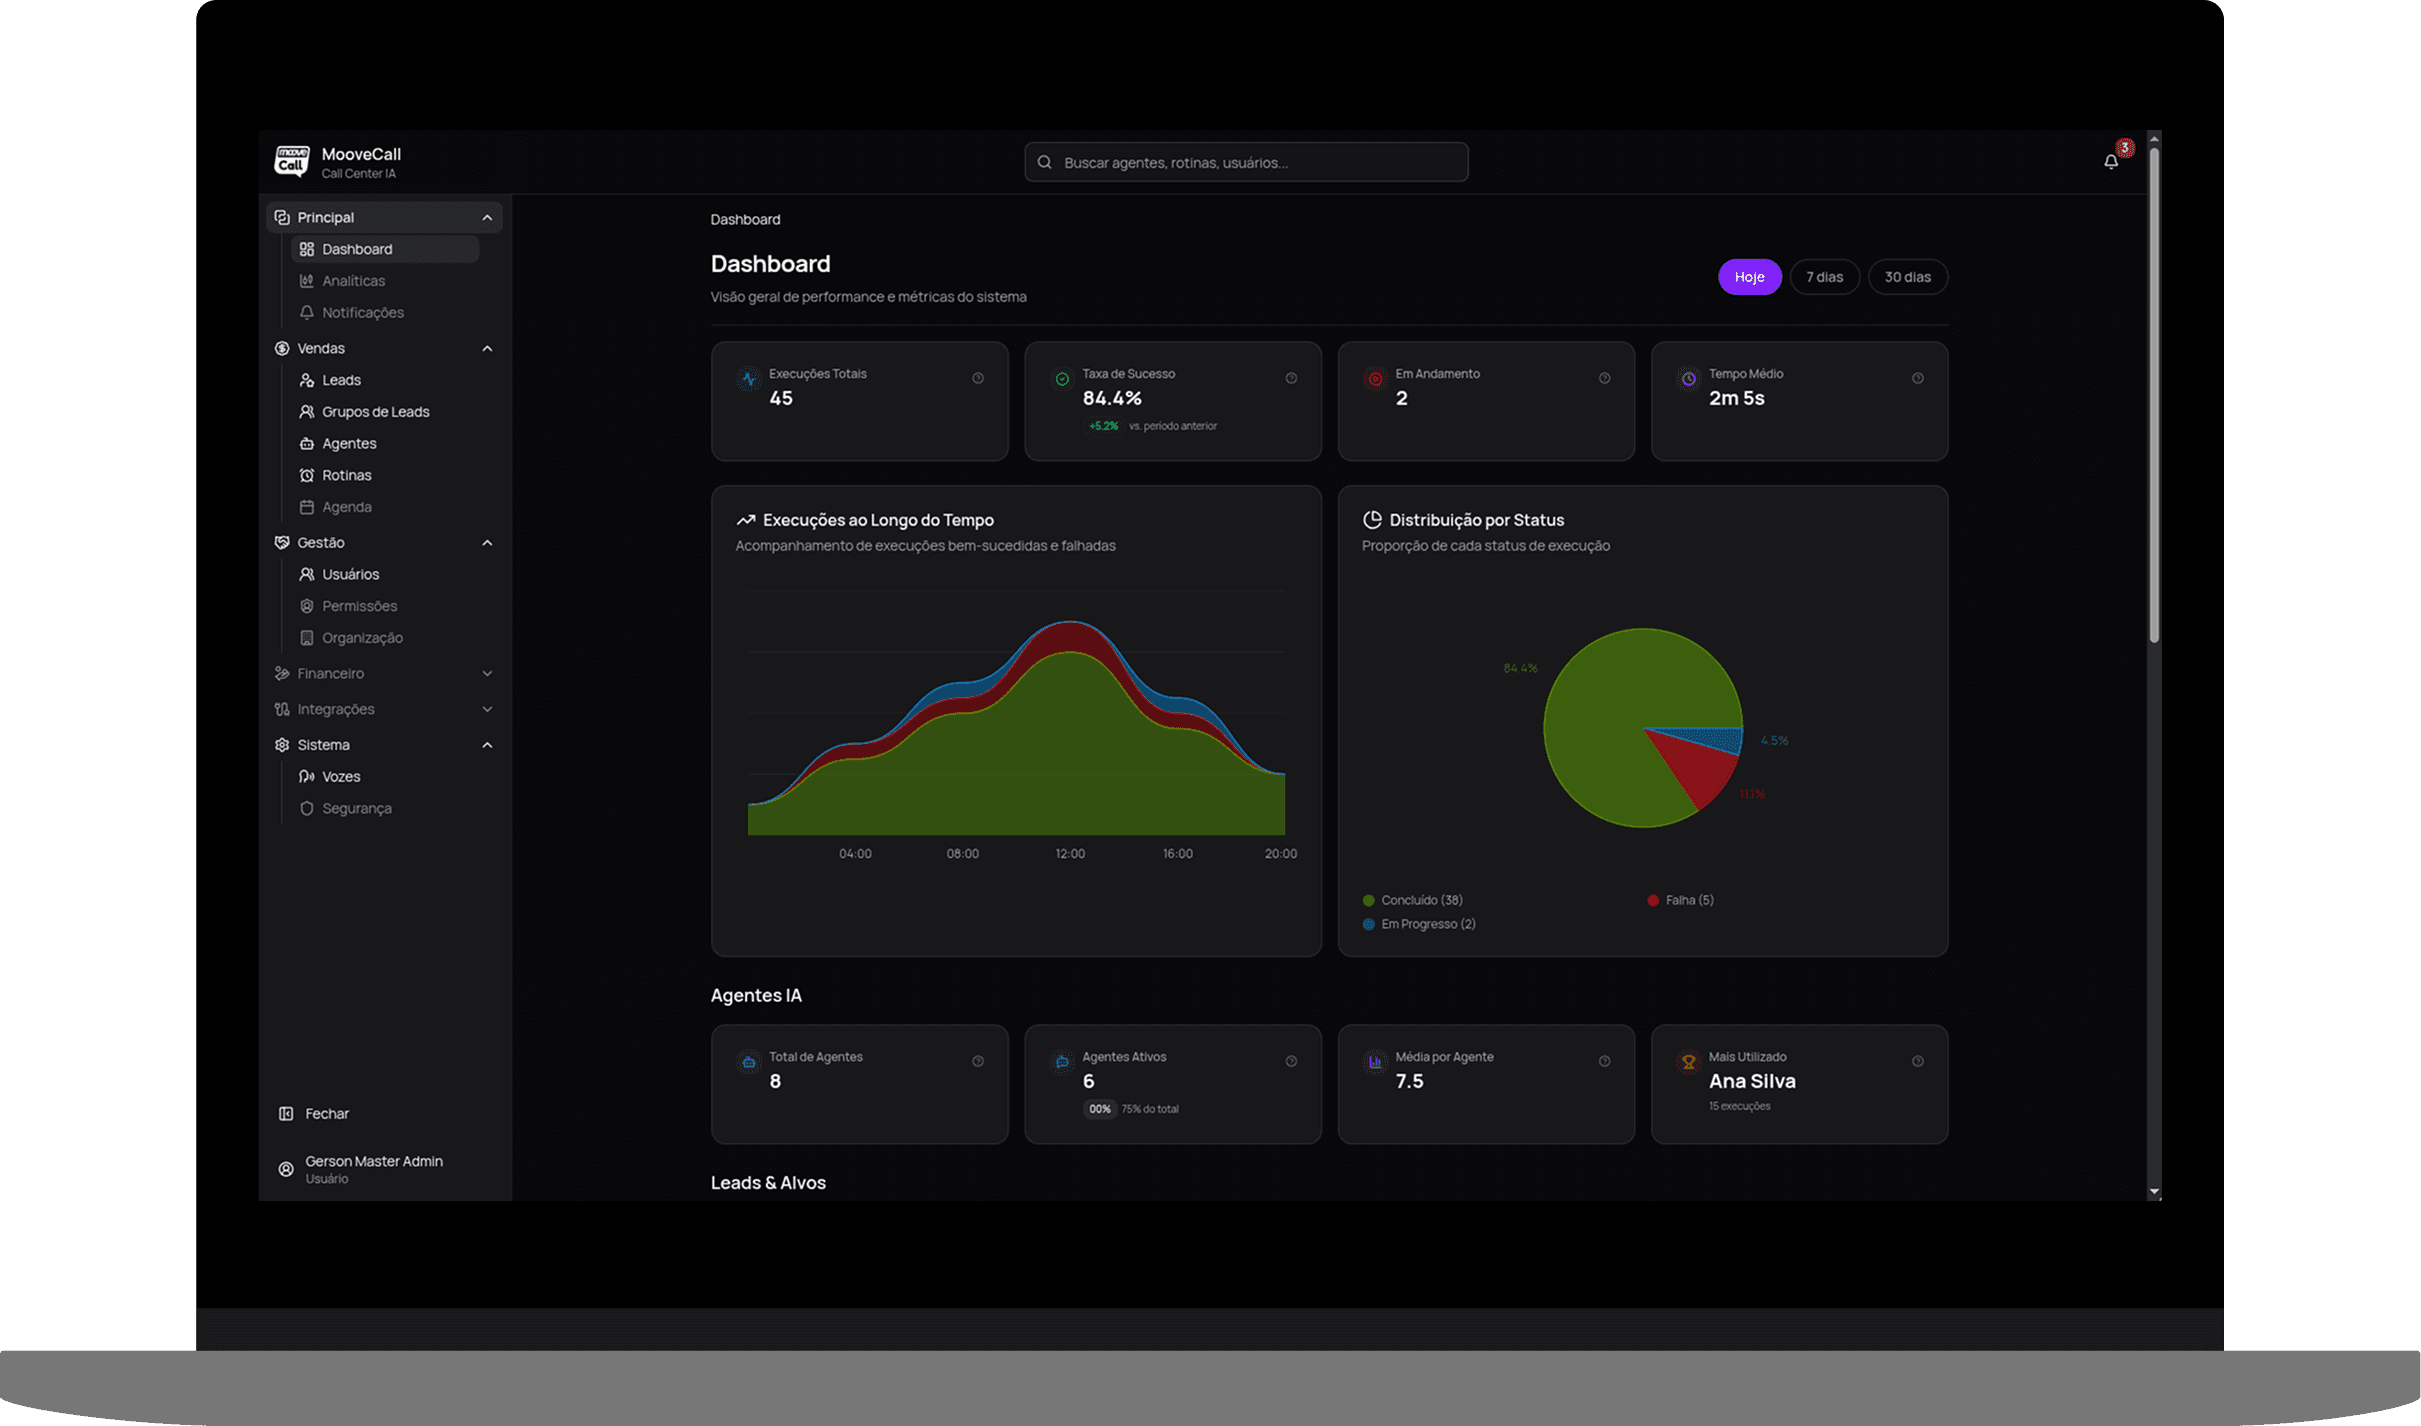This screenshot has height=1426, width=2421.
Task: Collapse the Vendas sidebar section
Action: click(487, 348)
